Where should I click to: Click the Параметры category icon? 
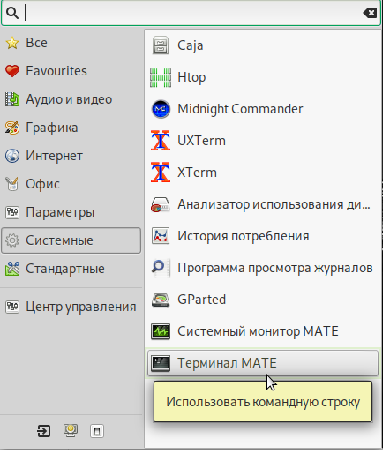[x=12, y=212]
